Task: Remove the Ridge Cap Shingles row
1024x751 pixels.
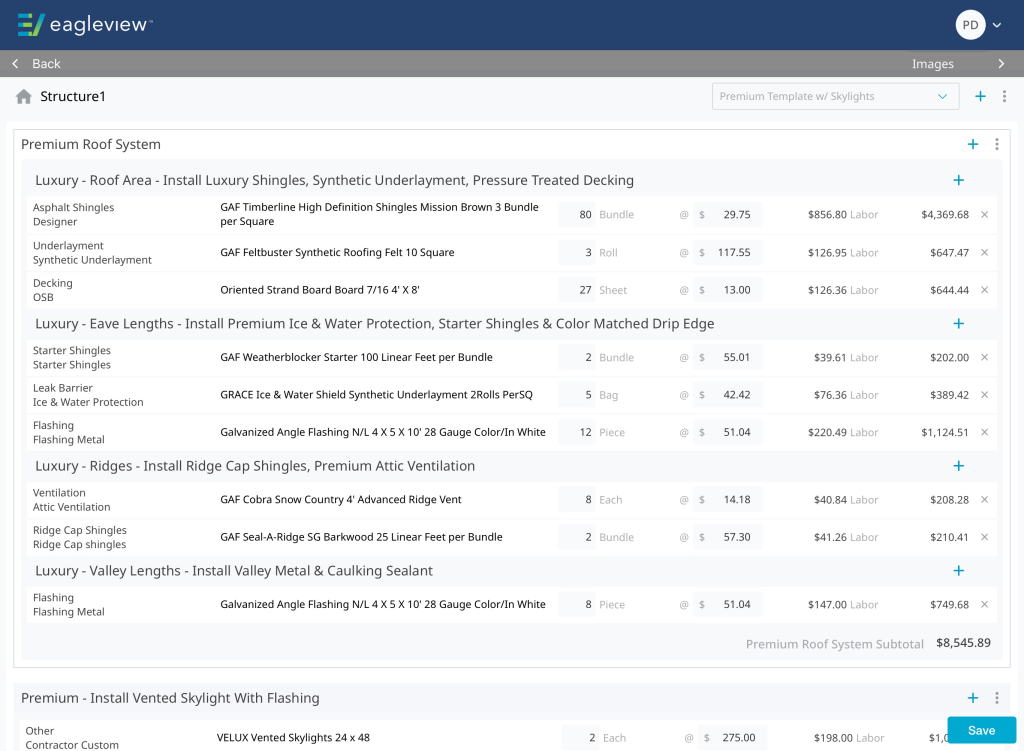Action: click(985, 537)
